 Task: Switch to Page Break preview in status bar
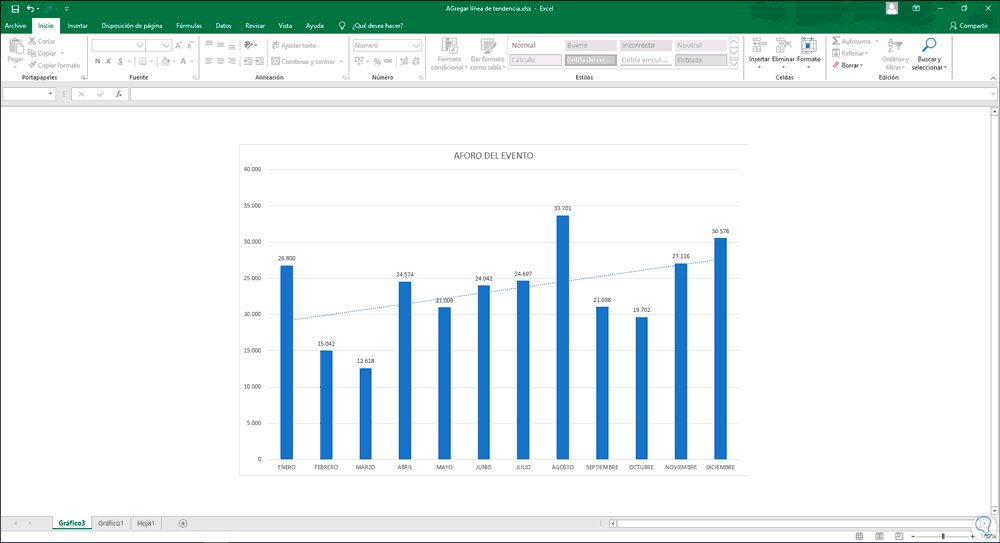[898, 536]
